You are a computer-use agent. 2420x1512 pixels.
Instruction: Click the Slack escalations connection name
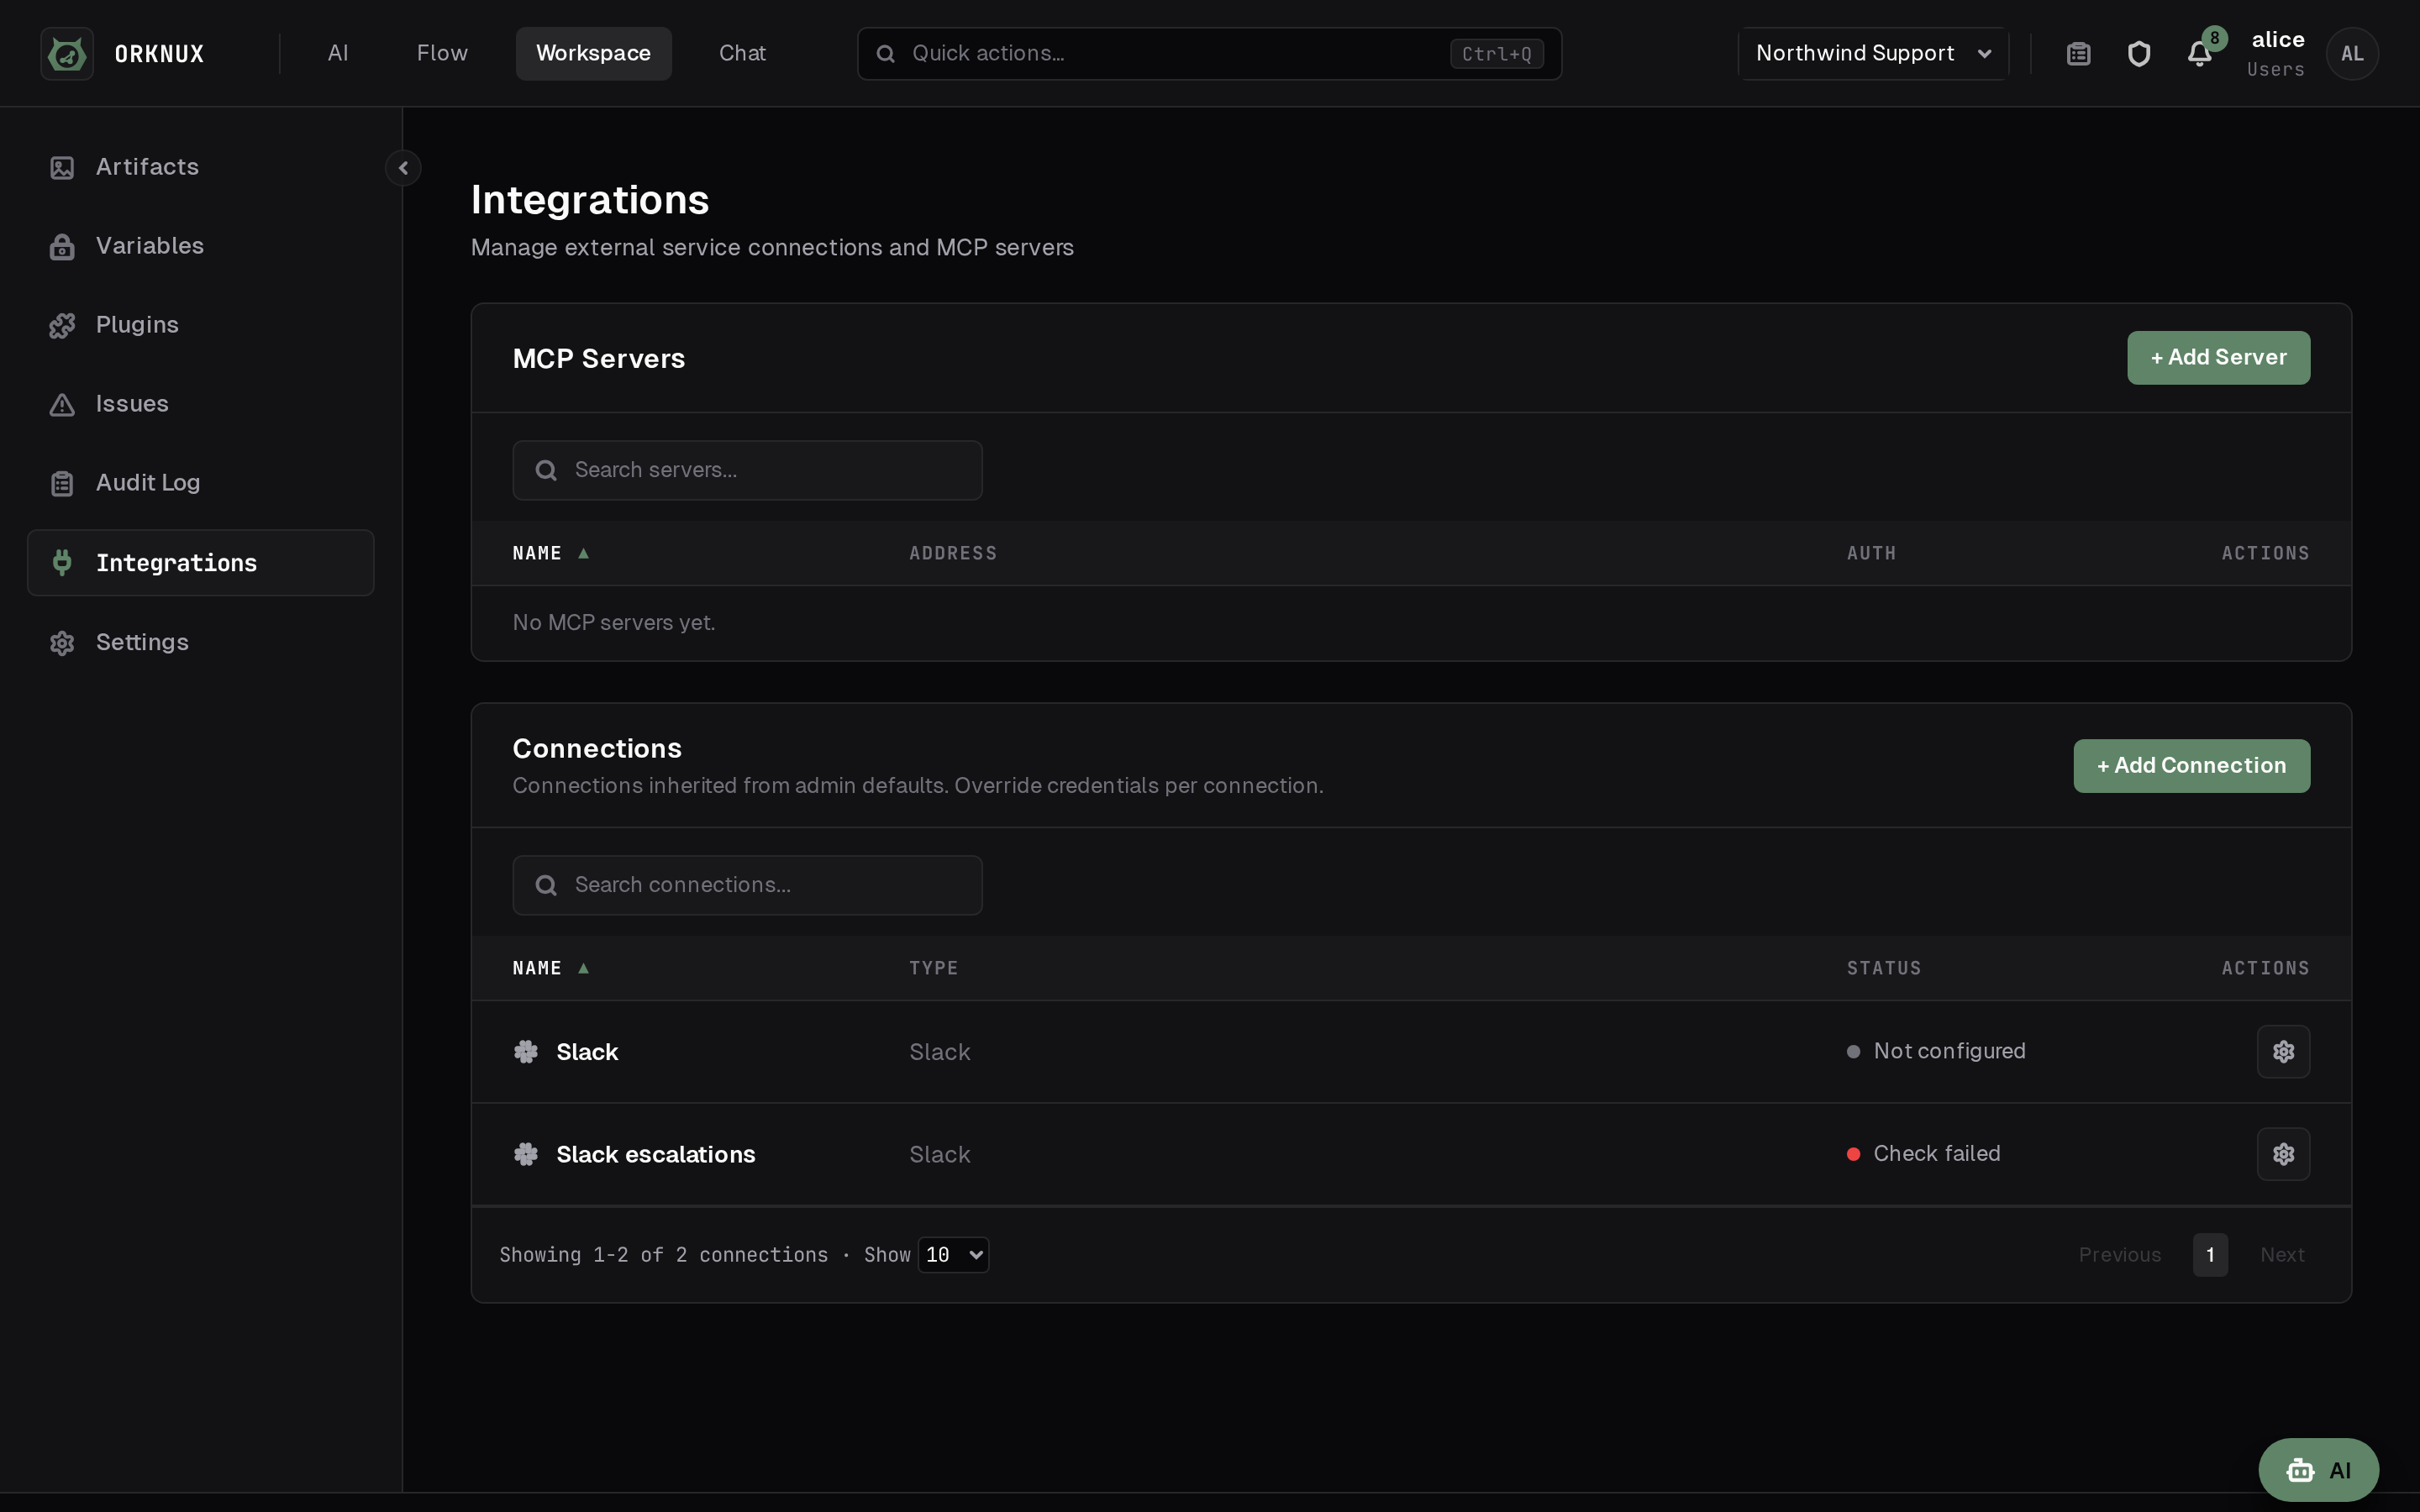[x=656, y=1154]
